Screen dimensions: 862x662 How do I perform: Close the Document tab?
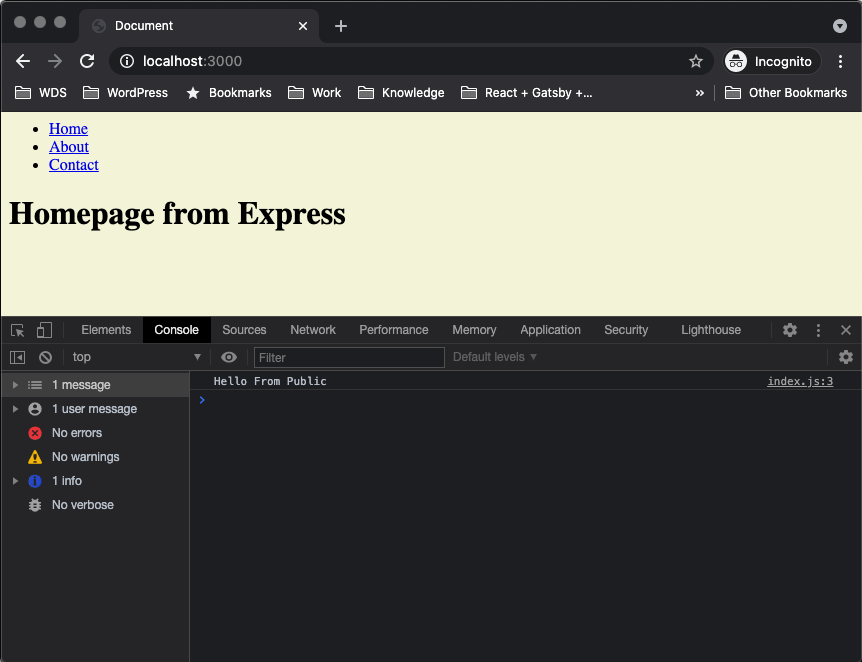tap(302, 26)
